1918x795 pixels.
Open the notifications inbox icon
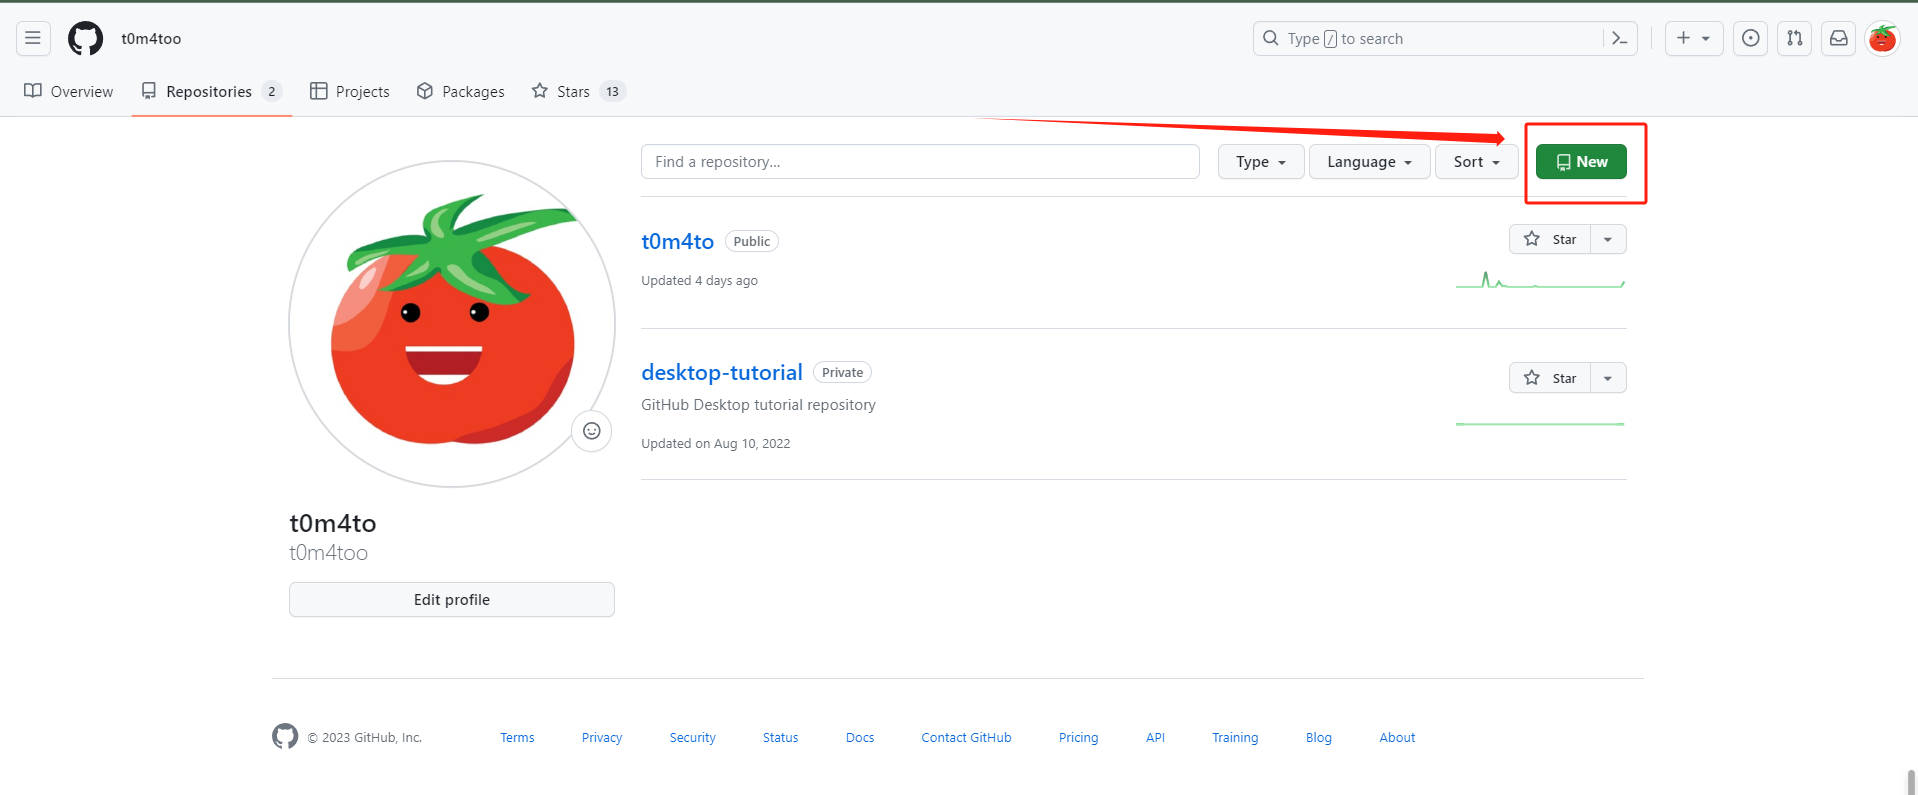coord(1838,38)
